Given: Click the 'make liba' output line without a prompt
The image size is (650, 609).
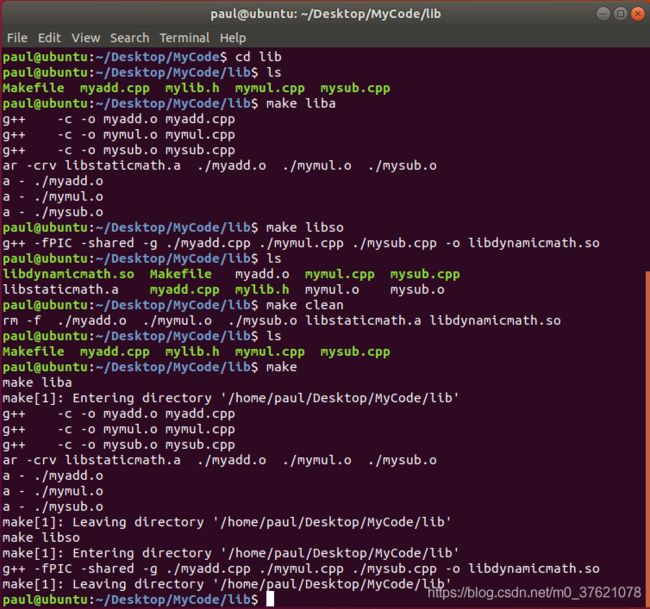Looking at the screenshot, I should pyautogui.click(x=37, y=382).
